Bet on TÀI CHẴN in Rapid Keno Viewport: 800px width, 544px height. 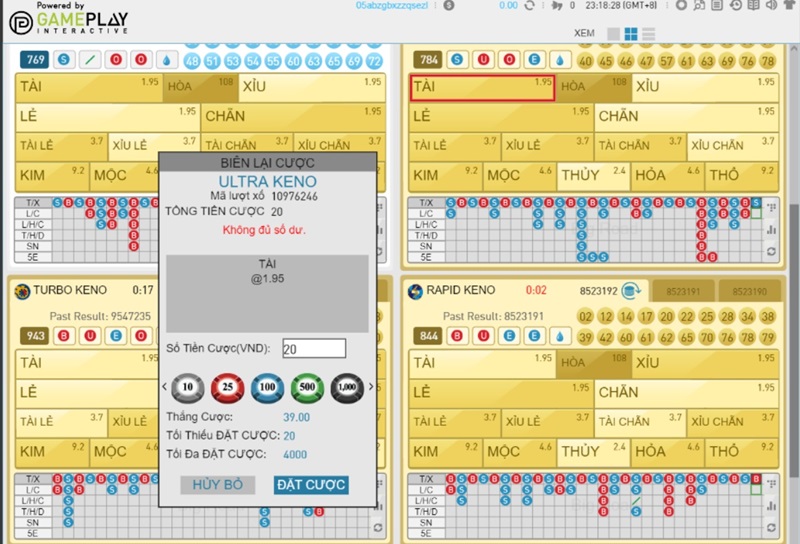coord(640,423)
